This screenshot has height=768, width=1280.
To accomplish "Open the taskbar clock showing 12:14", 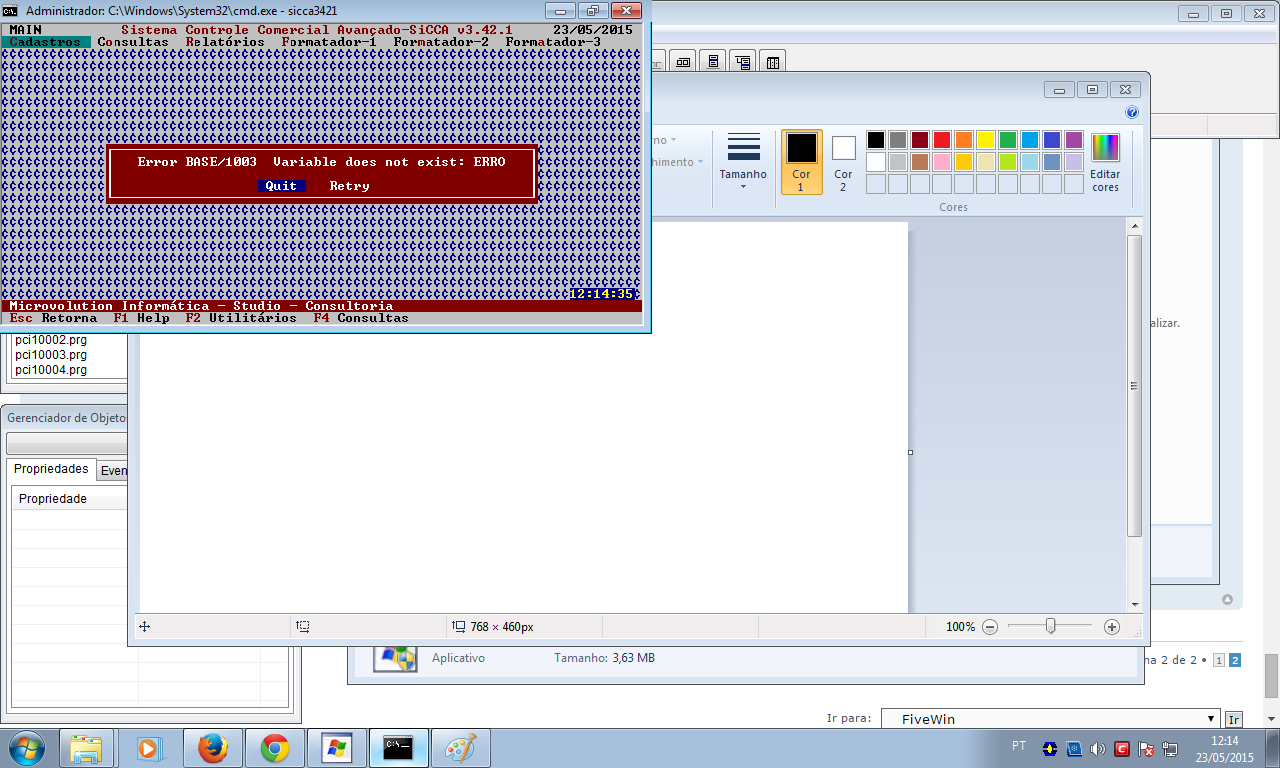I will pyautogui.click(x=1224, y=749).
